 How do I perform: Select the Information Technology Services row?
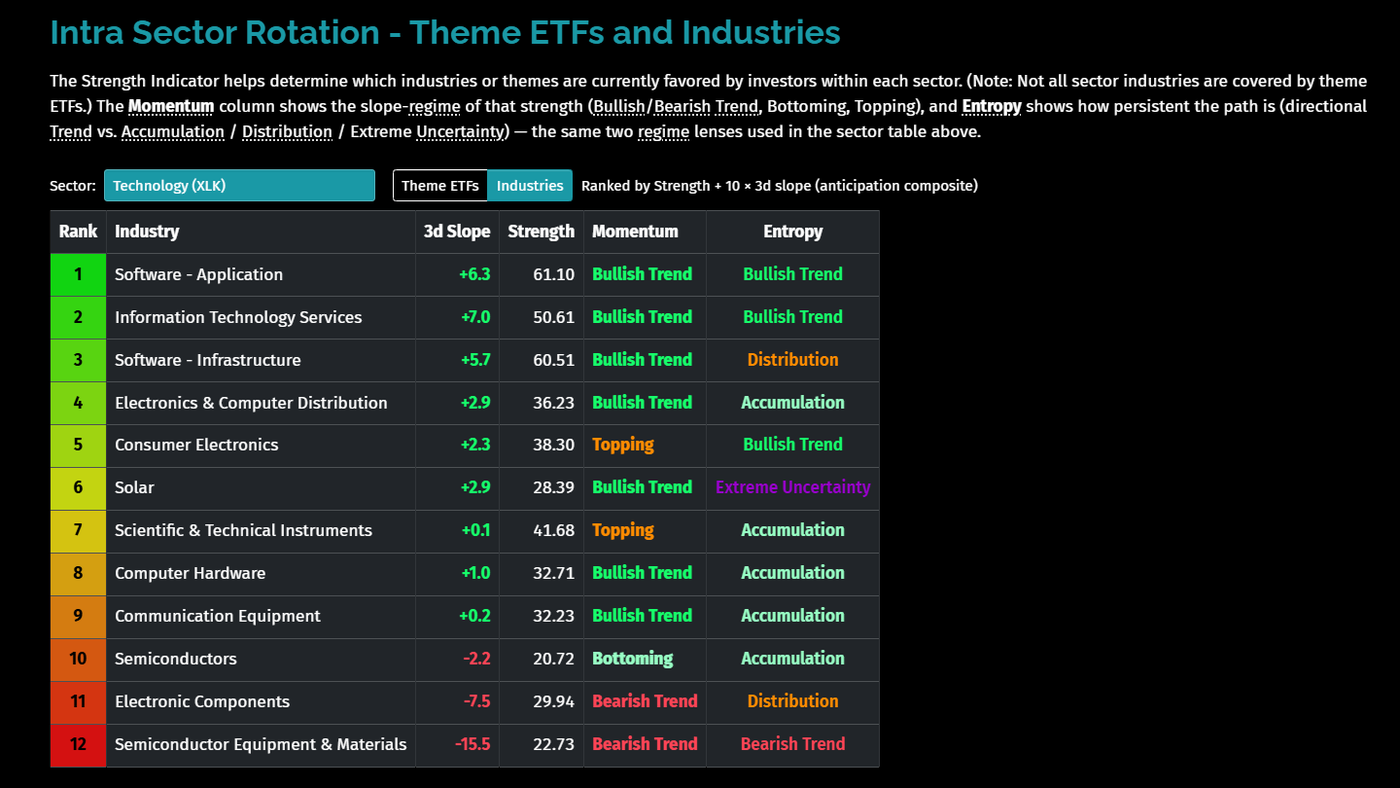pos(465,317)
